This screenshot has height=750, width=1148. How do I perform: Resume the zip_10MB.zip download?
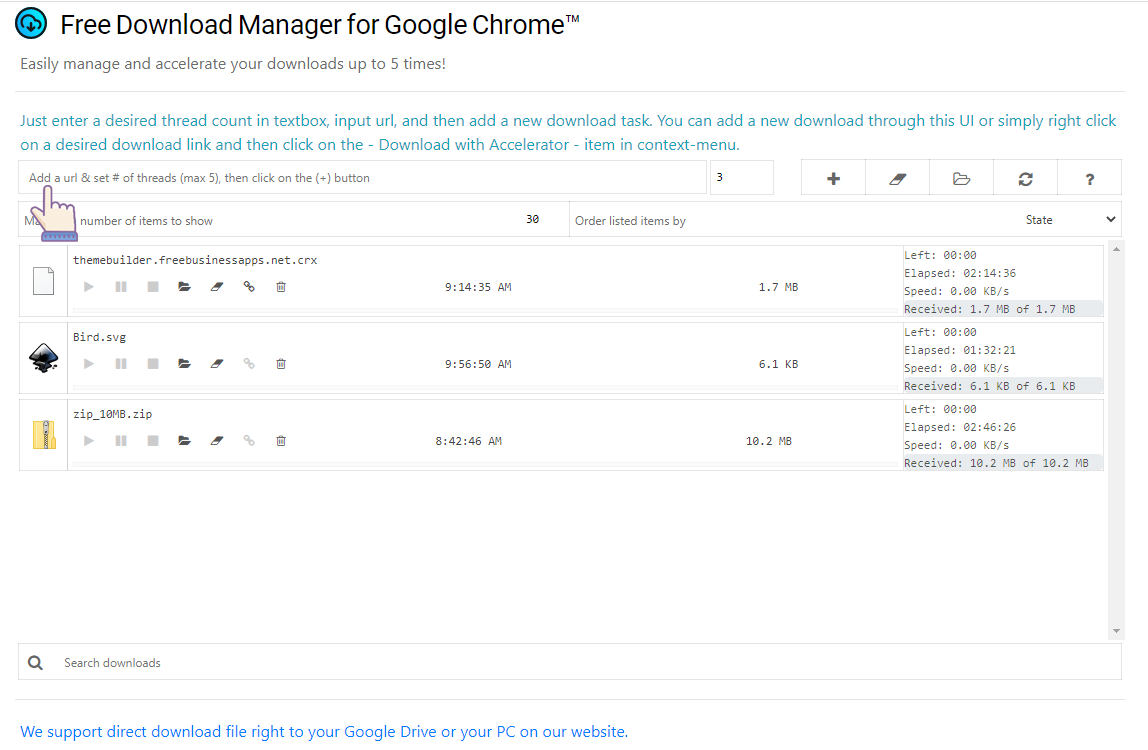pos(89,441)
